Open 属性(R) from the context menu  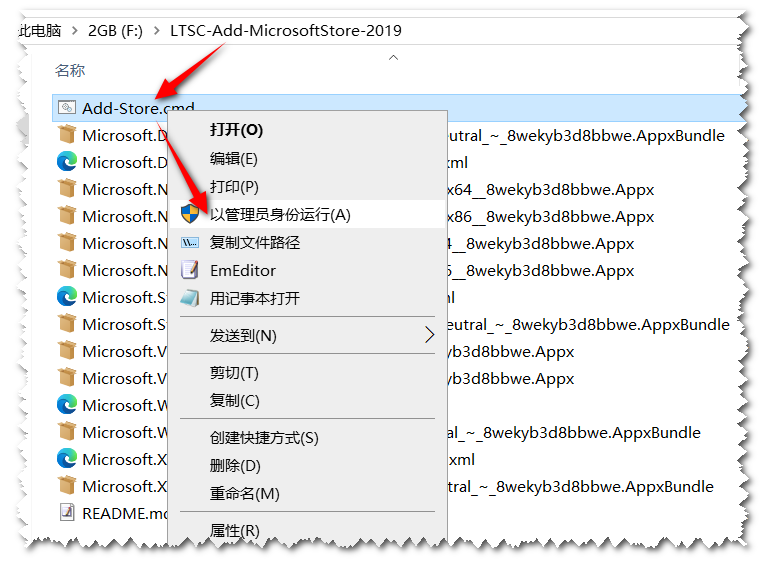pos(308,530)
